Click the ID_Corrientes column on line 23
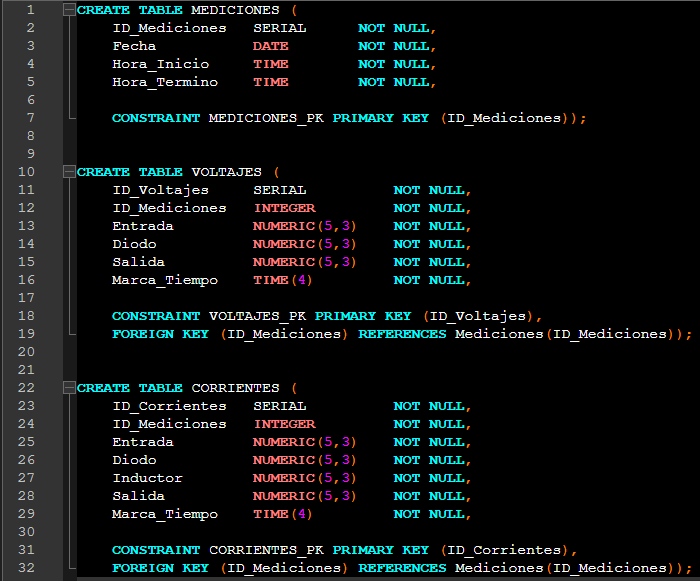The height and width of the screenshot is (581, 700). (x=169, y=406)
